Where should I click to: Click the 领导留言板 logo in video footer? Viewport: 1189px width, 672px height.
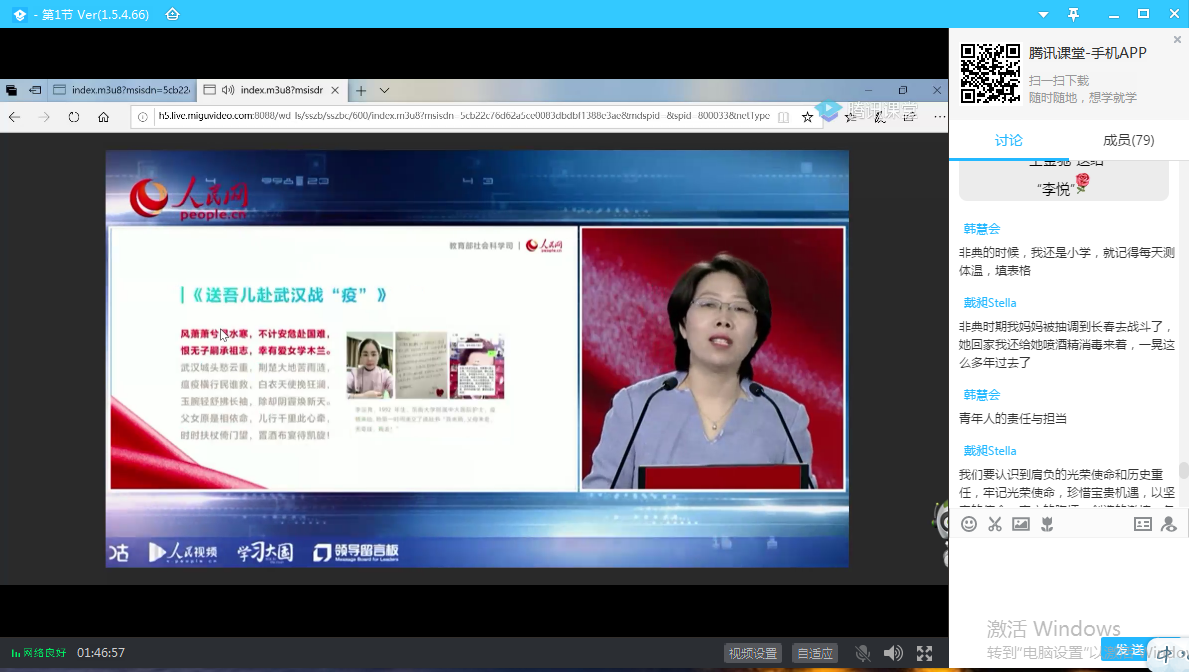[x=356, y=552]
